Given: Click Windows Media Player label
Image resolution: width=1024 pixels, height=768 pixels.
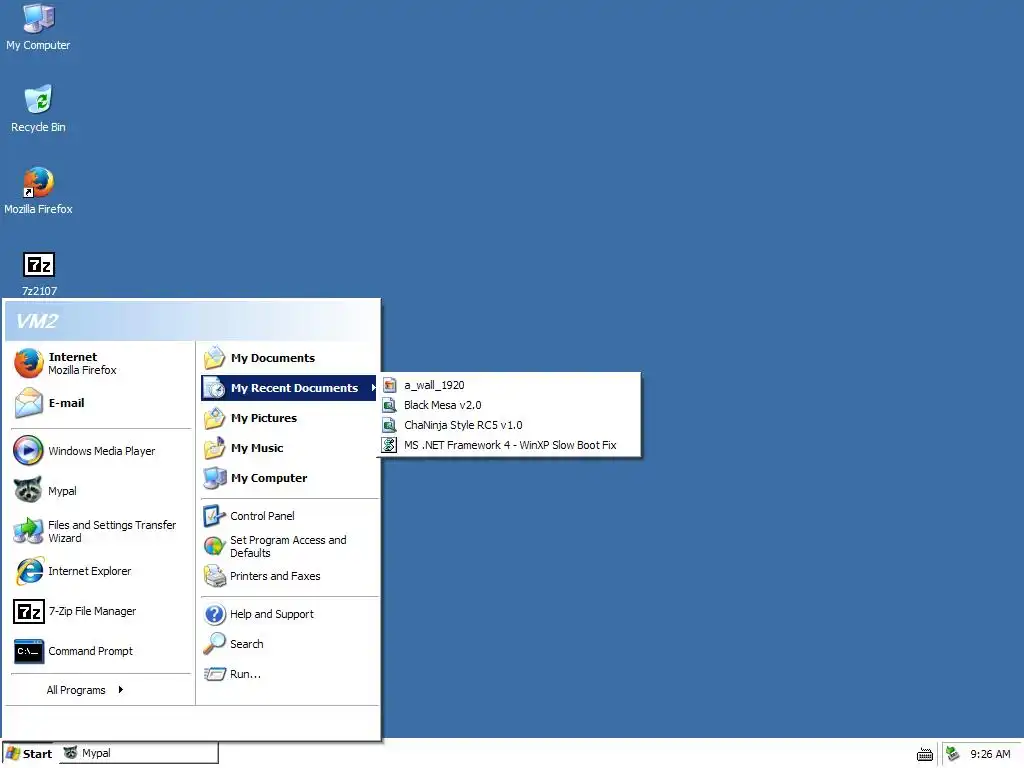Looking at the screenshot, I should [x=102, y=451].
